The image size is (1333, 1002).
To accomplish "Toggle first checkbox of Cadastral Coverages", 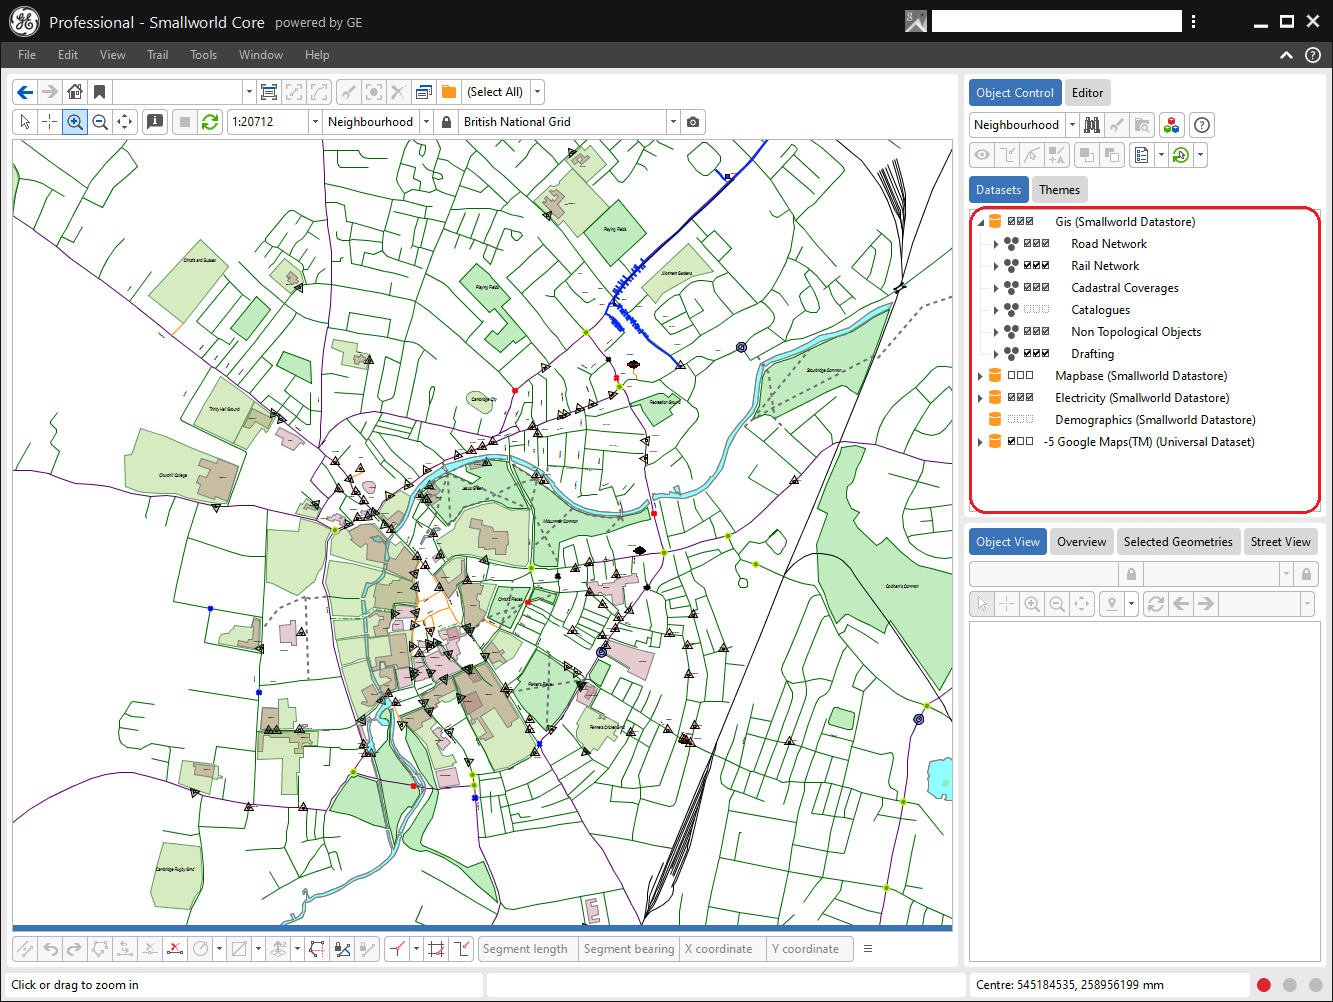I will (1027, 288).
